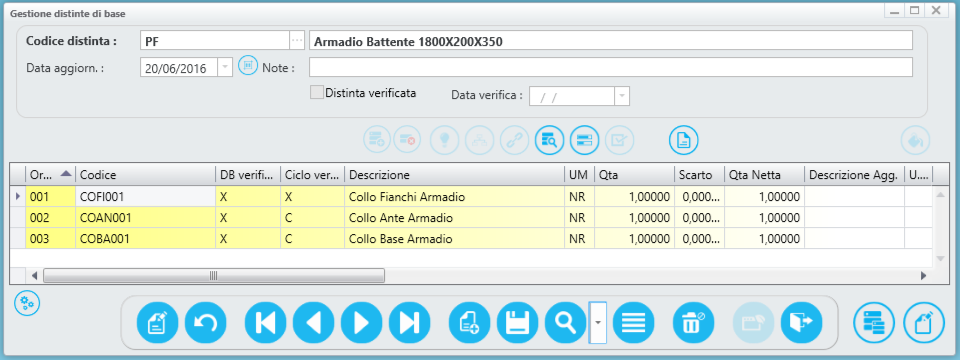This screenshot has height=360, width=960.
Task: Click the stacked database tables icon
Action: [x=874, y=323]
